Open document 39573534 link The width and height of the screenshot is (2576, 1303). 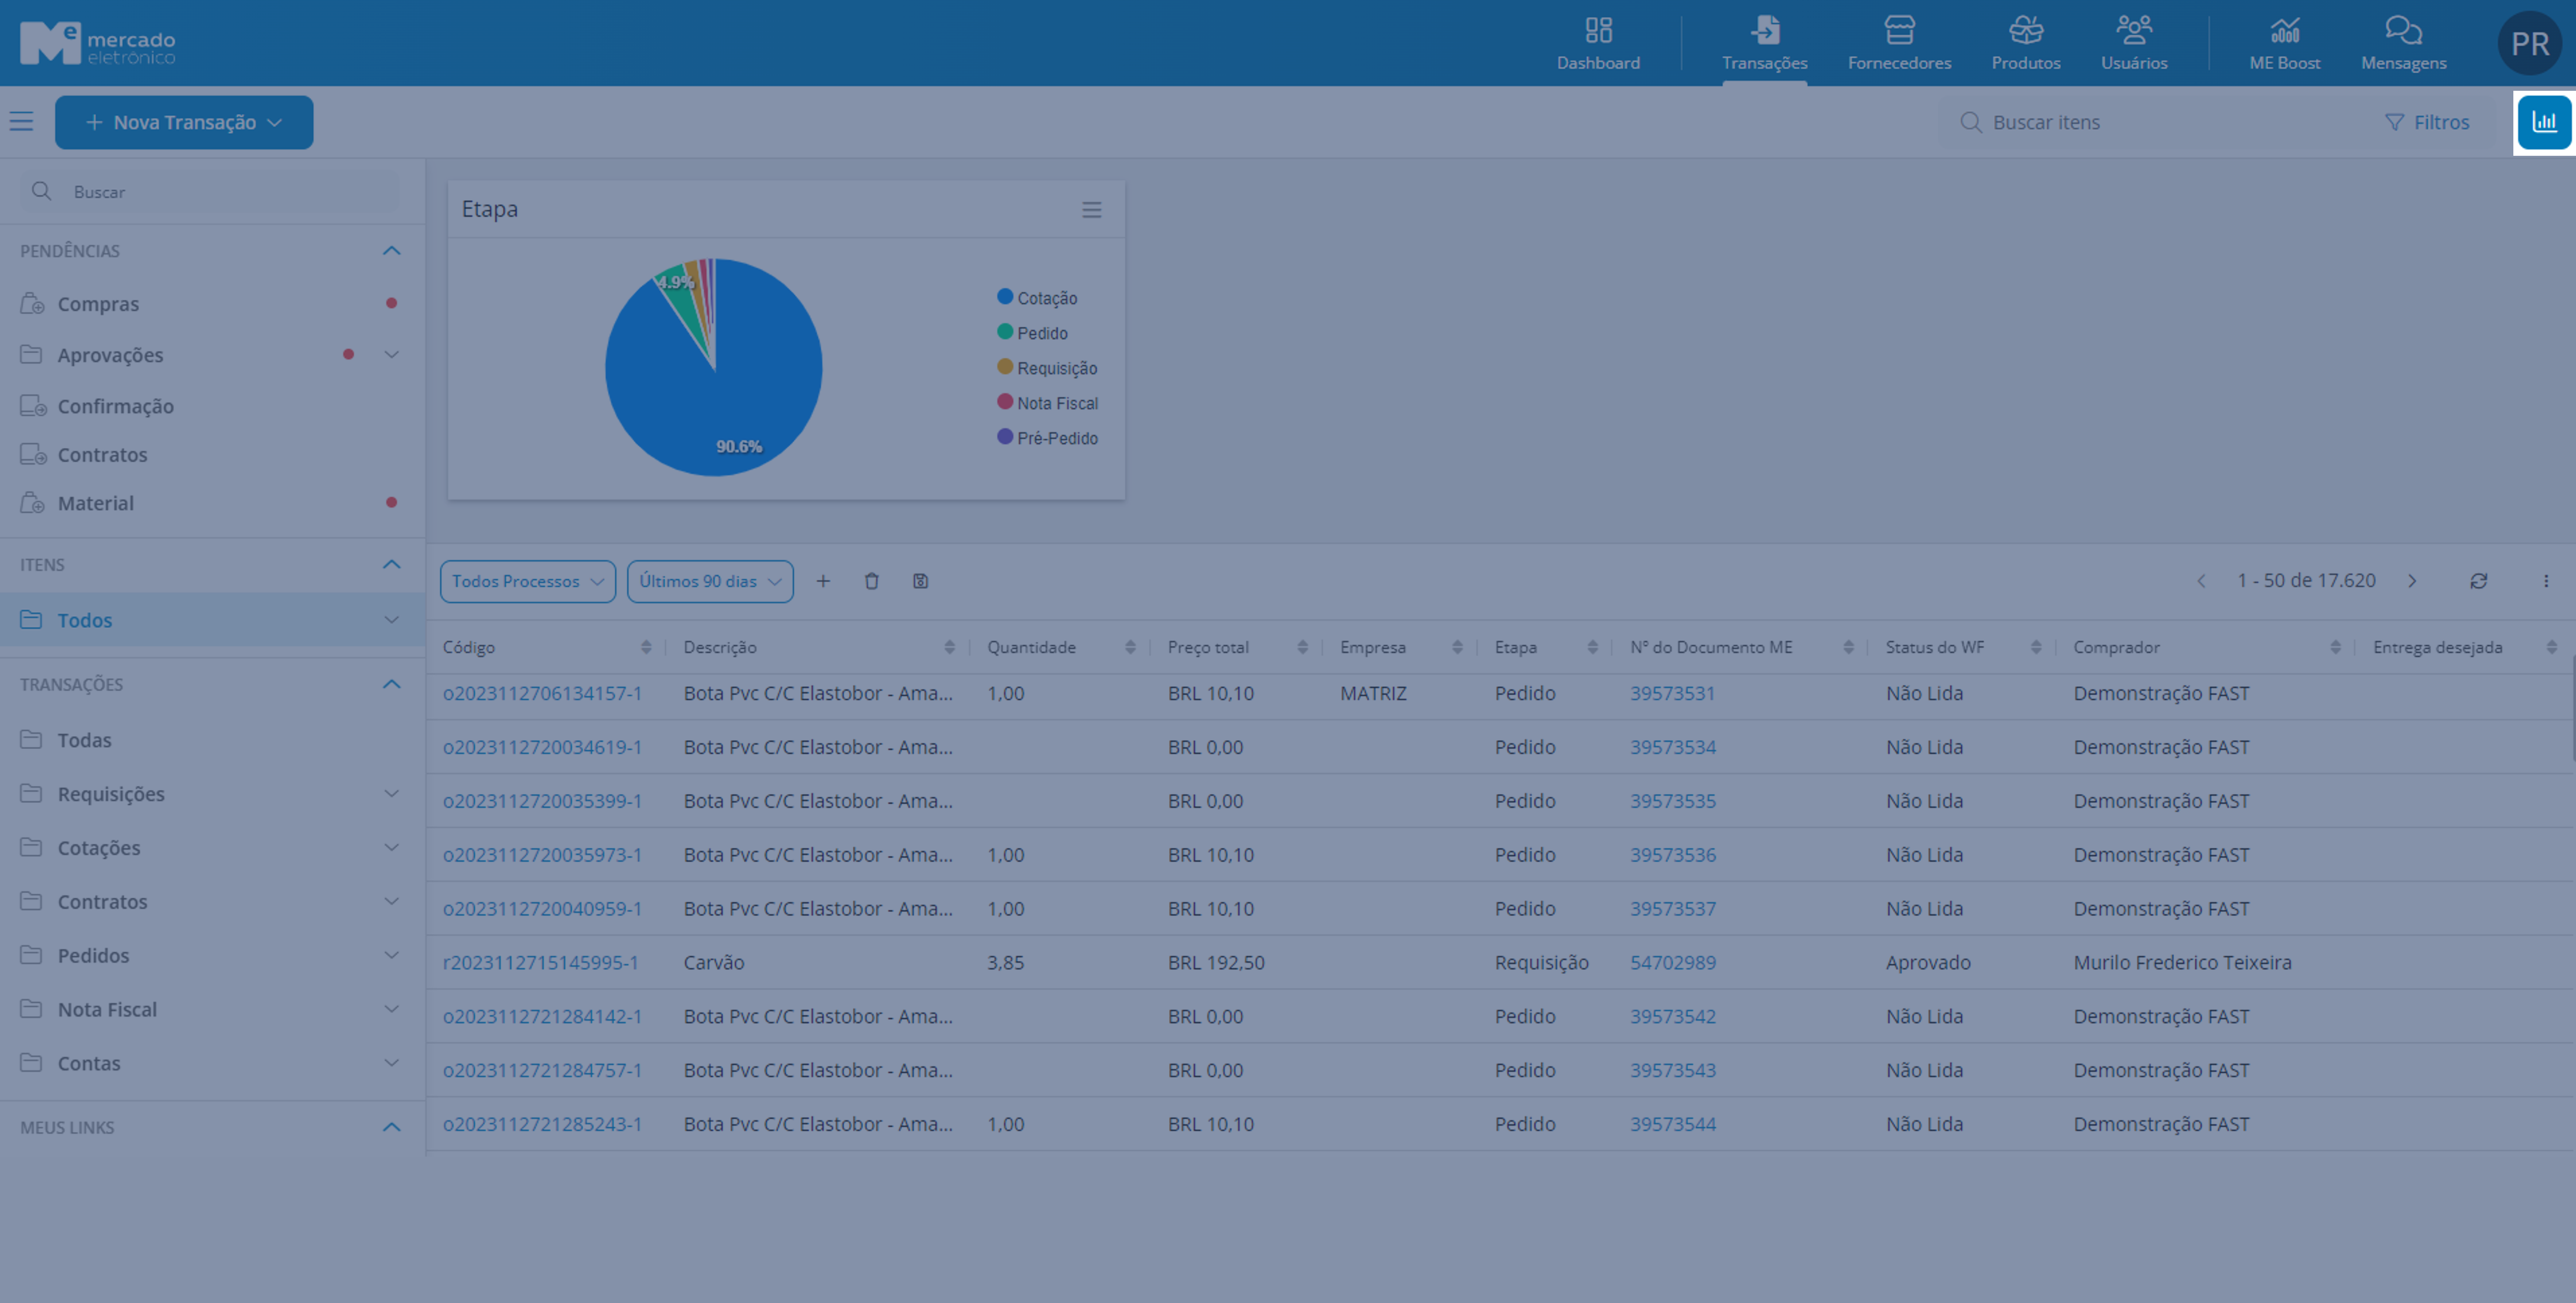1672,747
